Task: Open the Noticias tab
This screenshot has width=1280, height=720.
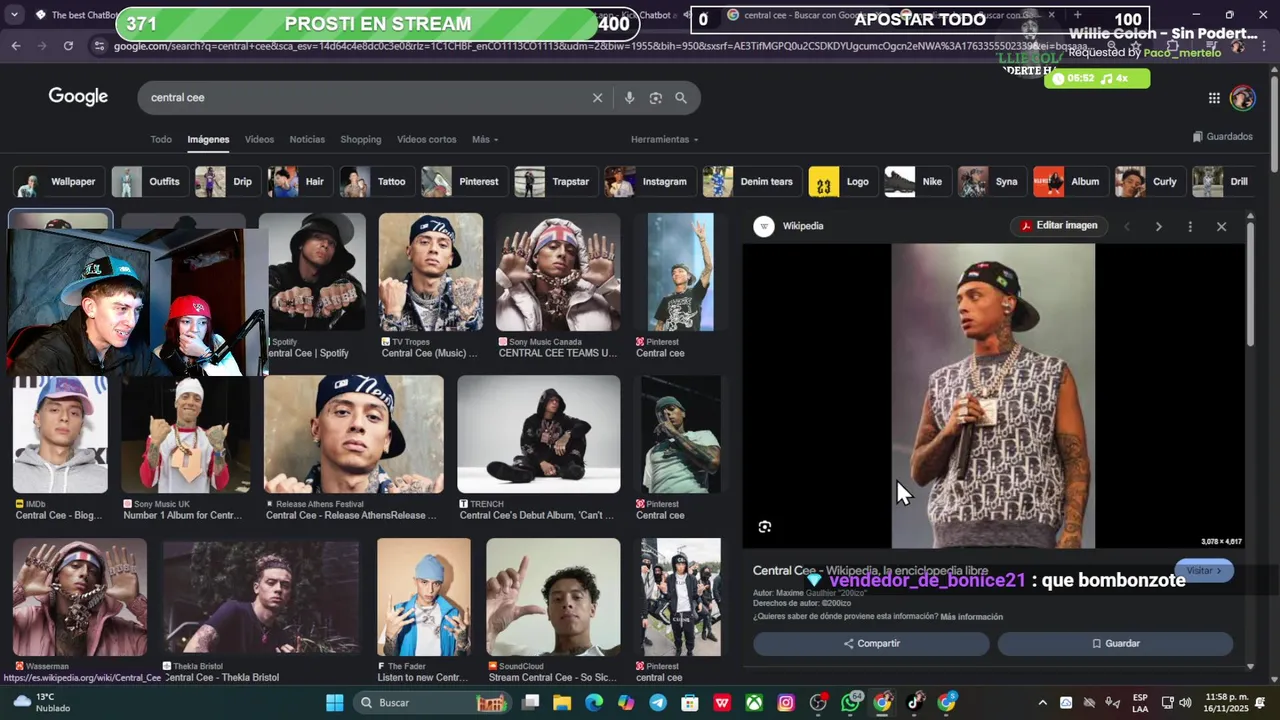Action: [x=307, y=139]
